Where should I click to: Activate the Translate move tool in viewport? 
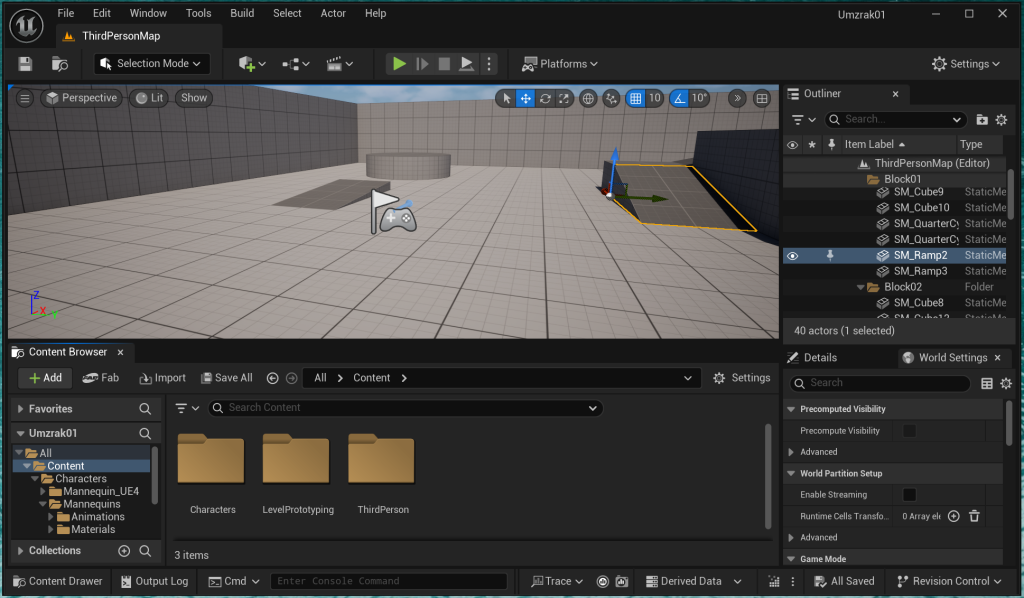[525, 99]
